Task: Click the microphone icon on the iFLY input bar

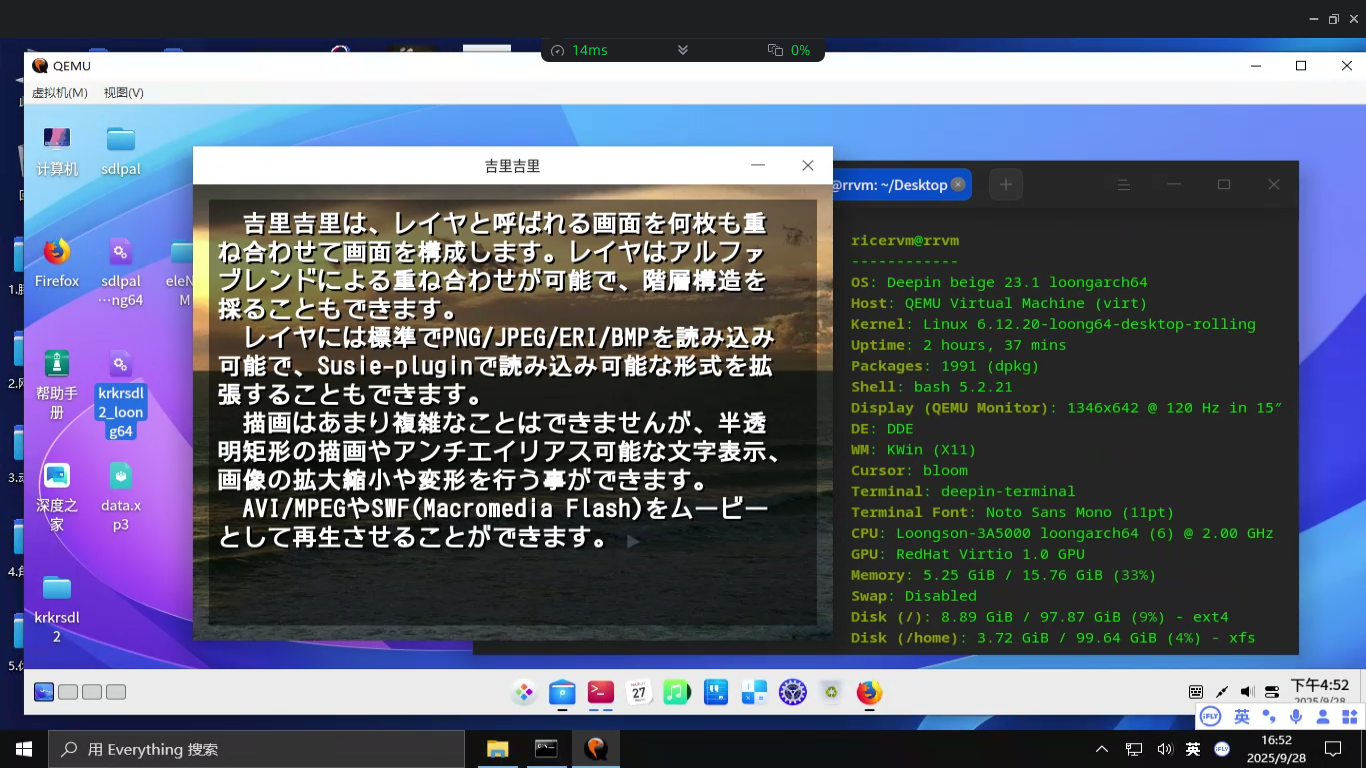Action: (x=1297, y=717)
